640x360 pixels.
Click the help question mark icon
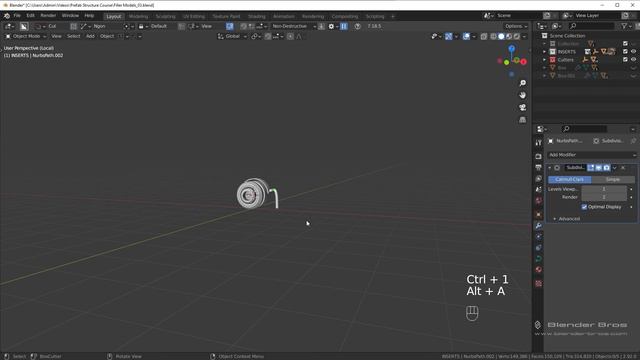tap(358, 26)
